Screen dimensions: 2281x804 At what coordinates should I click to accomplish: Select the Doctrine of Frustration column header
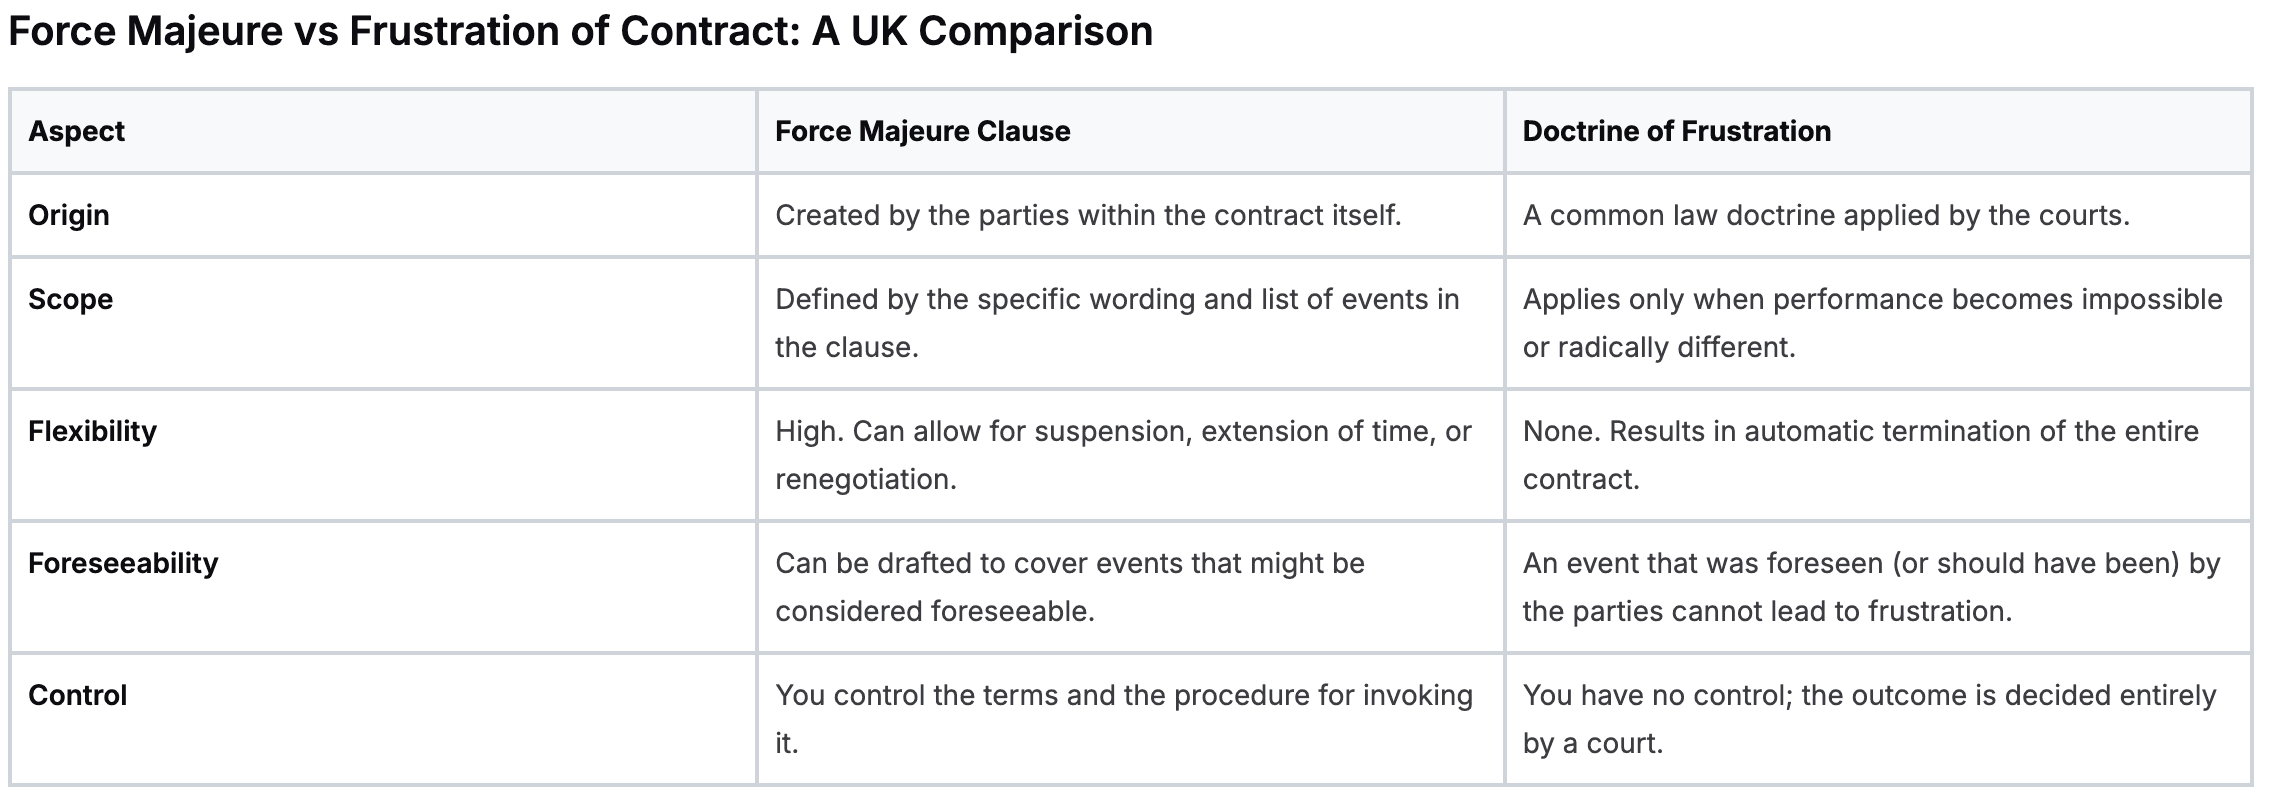(1676, 131)
